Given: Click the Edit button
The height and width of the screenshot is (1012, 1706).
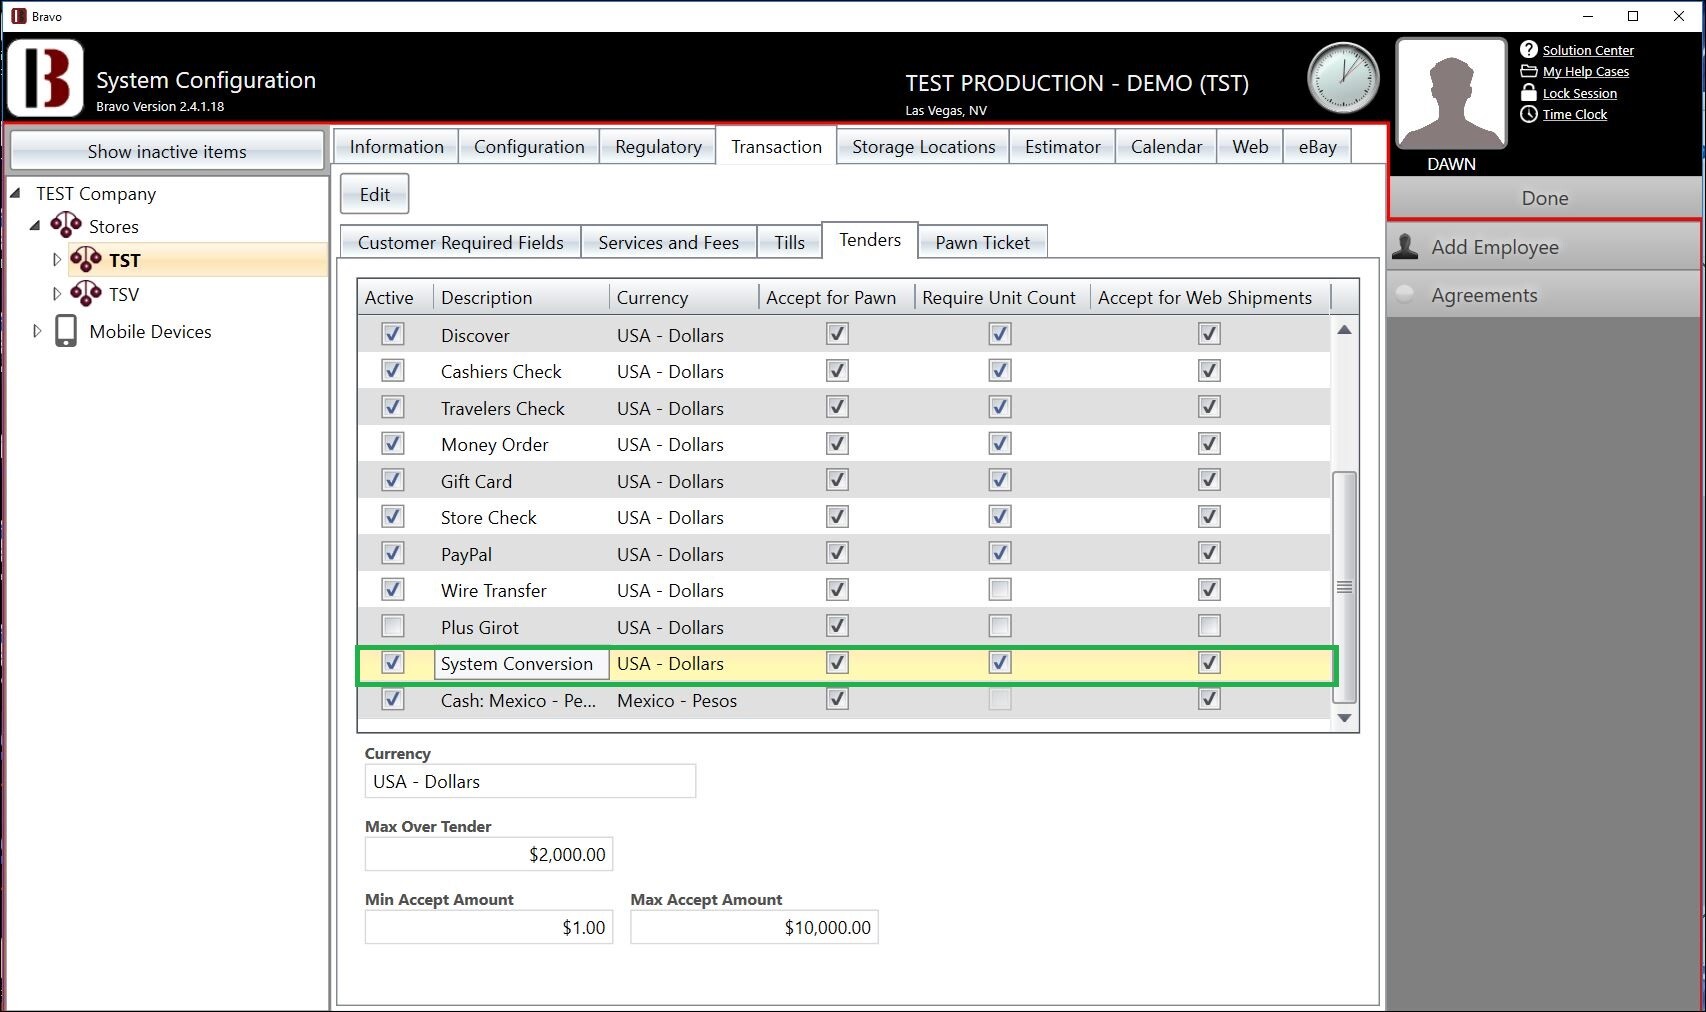Looking at the screenshot, I should 375,194.
